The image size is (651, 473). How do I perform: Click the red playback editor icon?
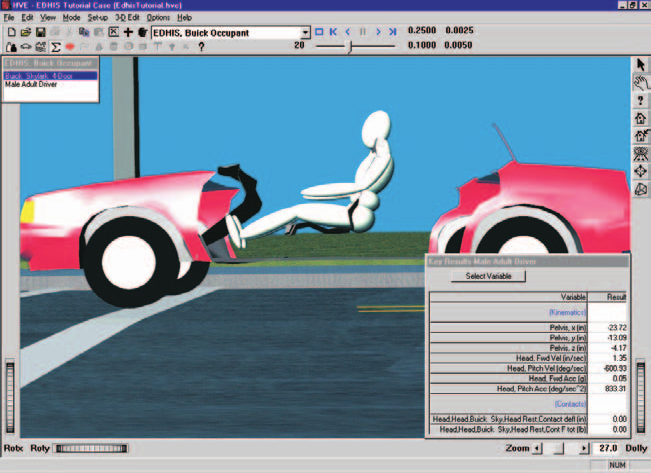click(70, 47)
